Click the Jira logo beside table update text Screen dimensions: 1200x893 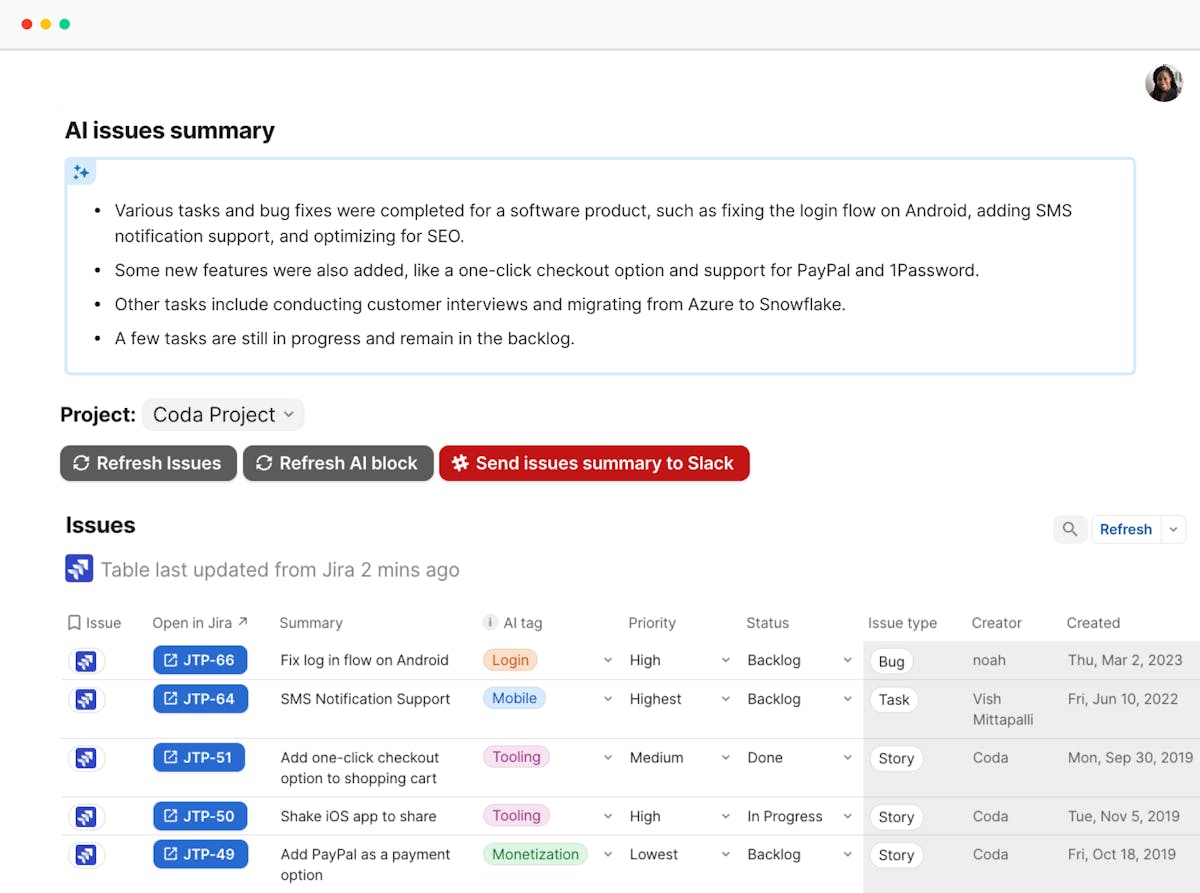[79, 569]
